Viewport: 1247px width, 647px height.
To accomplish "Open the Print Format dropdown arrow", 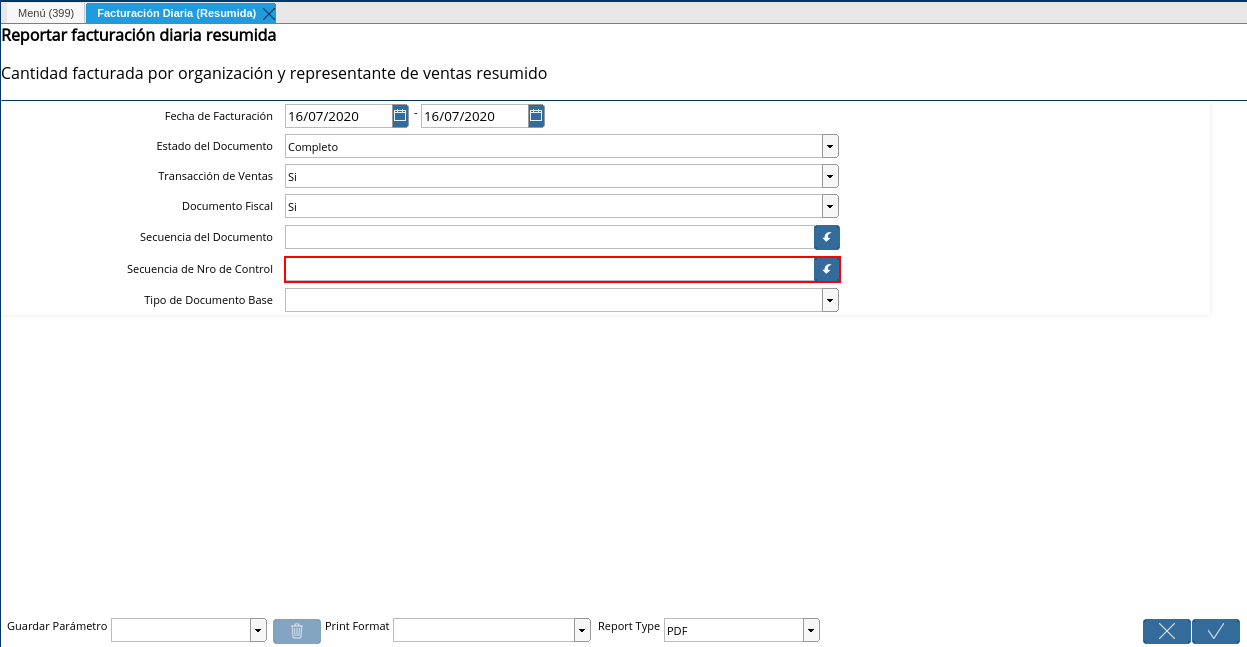I will click(x=583, y=630).
